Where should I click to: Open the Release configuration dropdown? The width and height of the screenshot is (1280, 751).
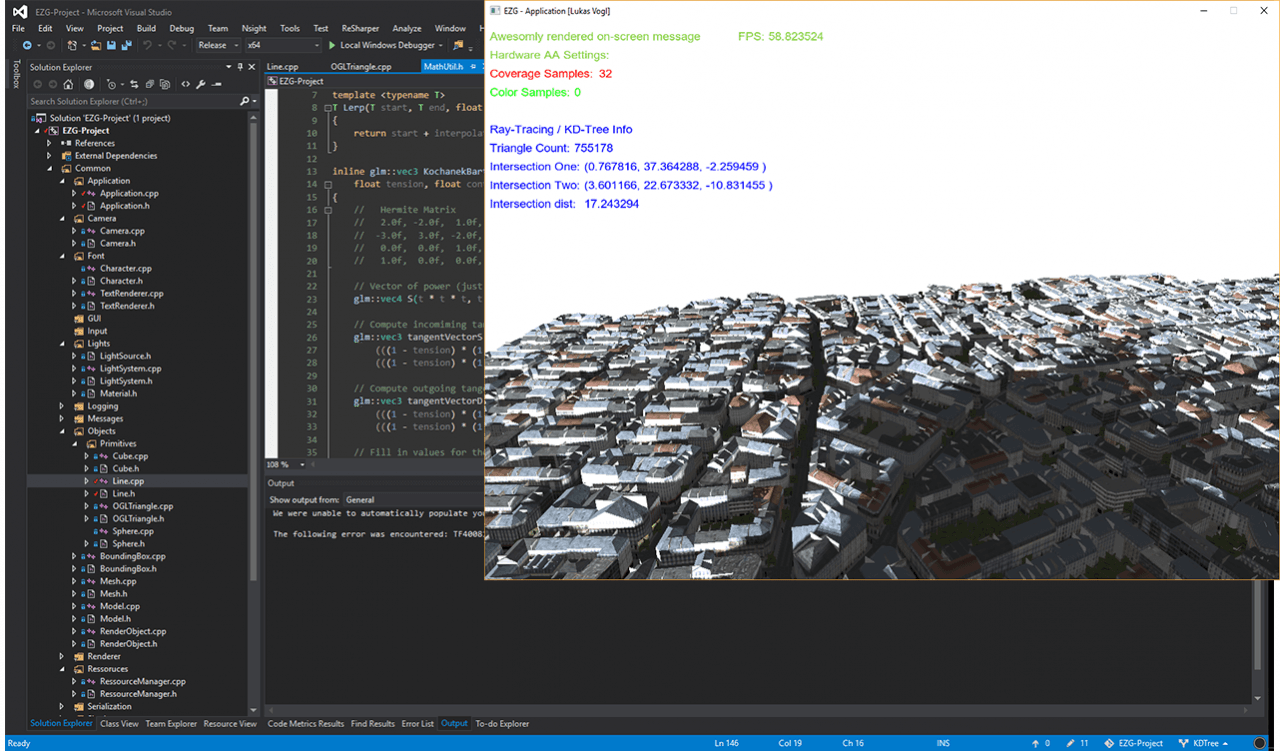click(x=218, y=46)
